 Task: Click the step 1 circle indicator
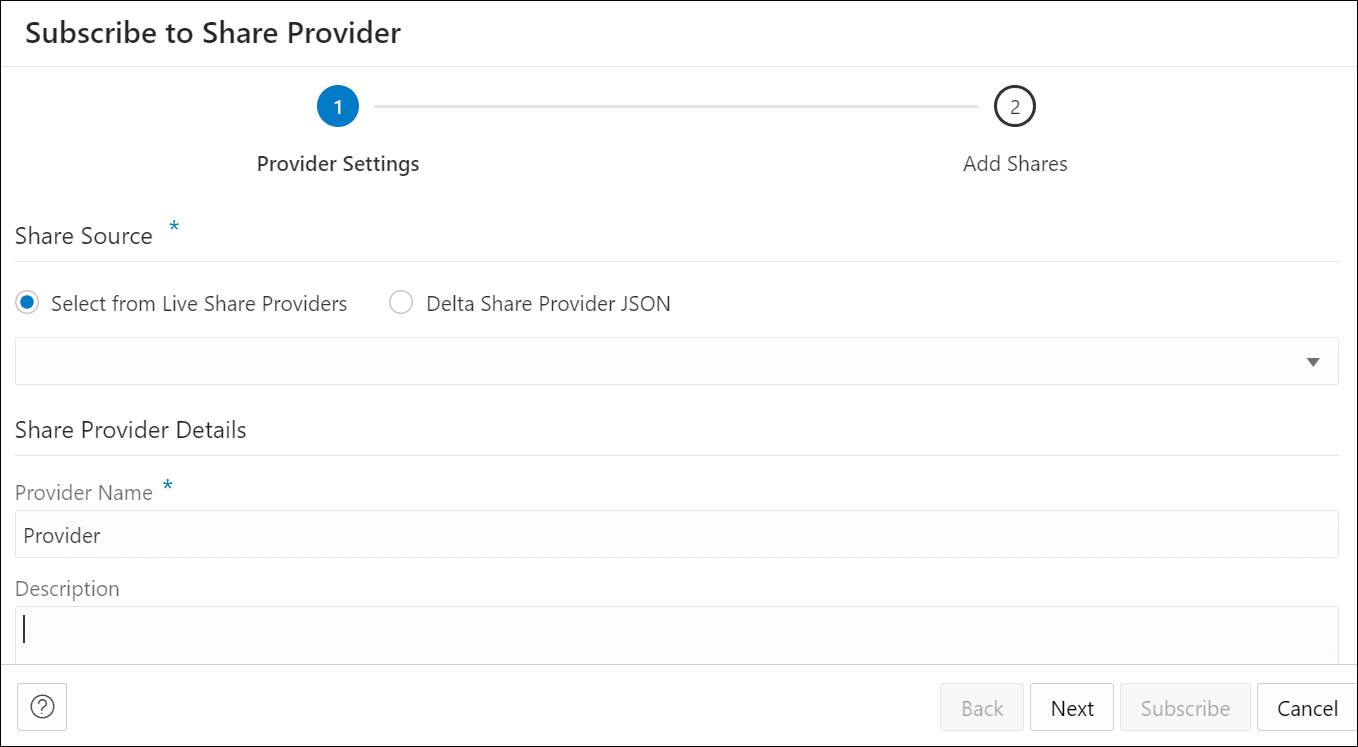(x=337, y=105)
